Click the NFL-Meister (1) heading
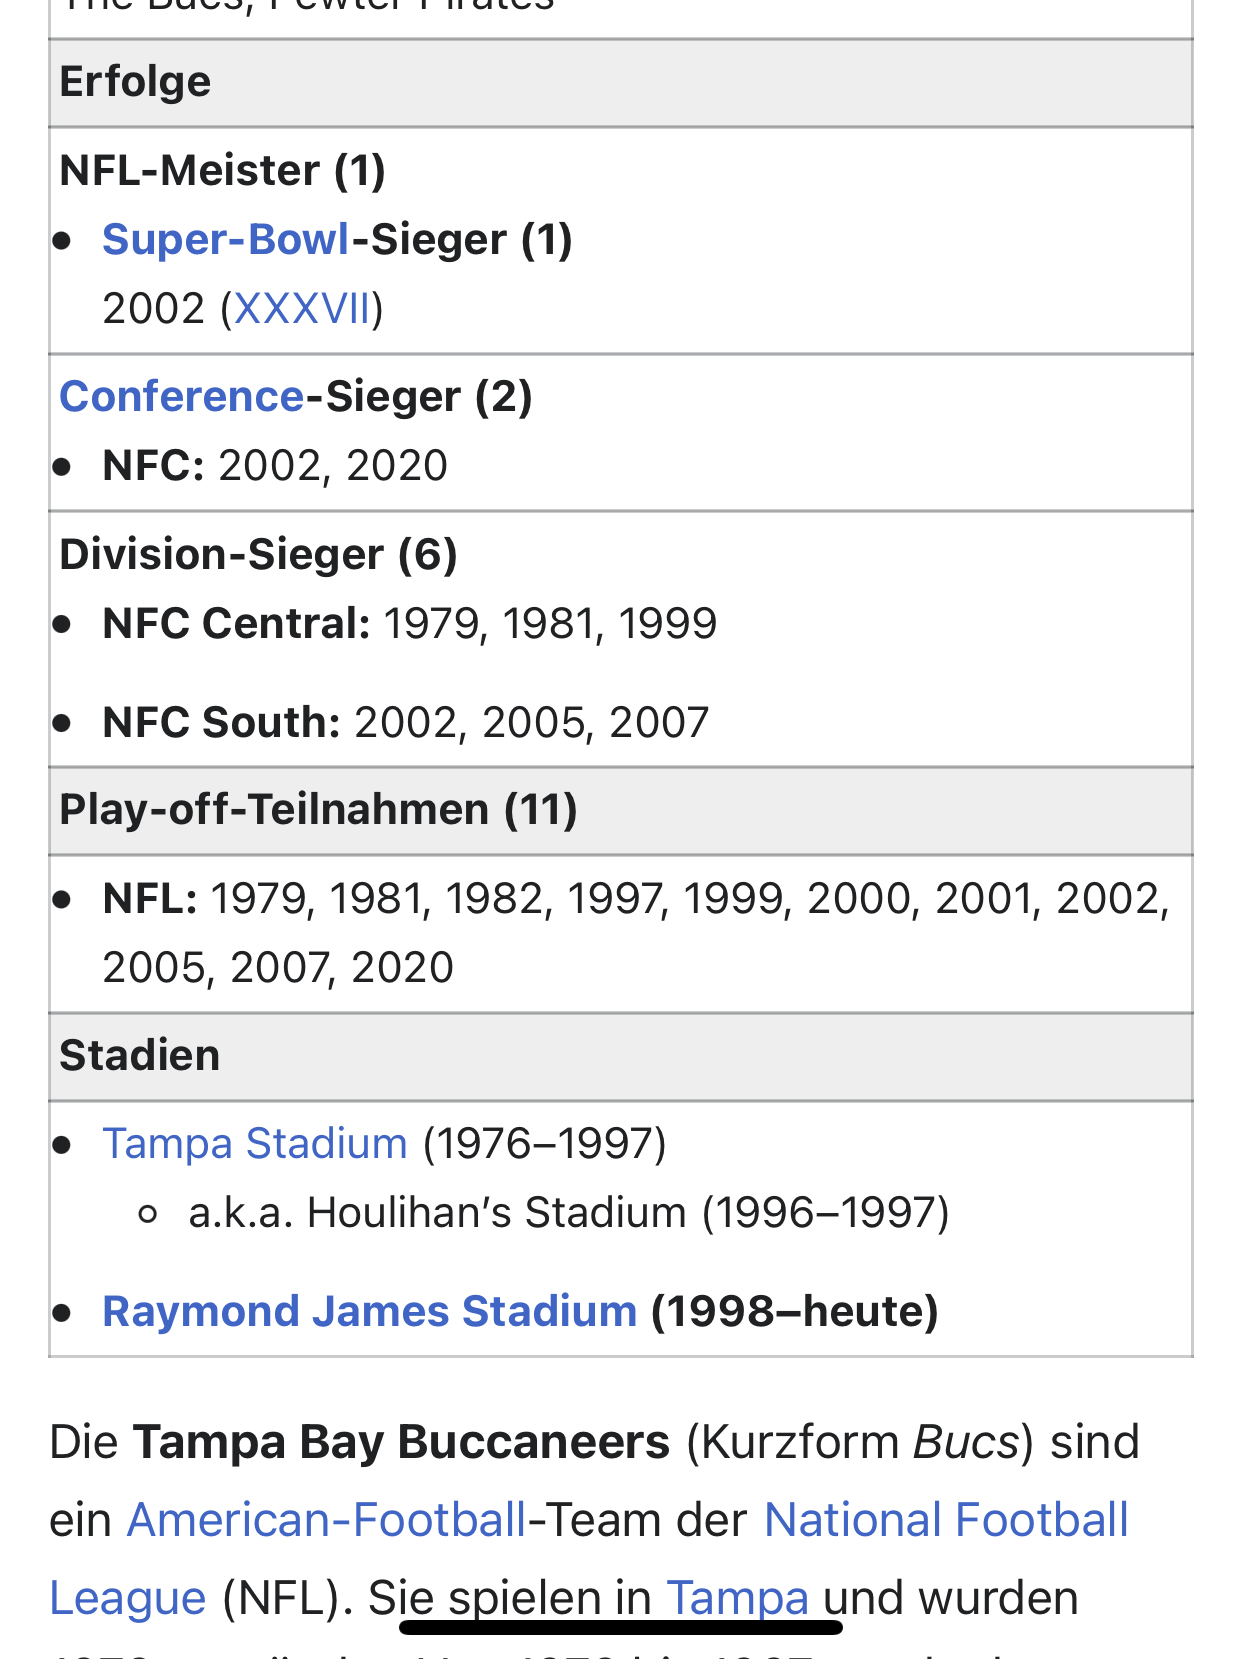The width and height of the screenshot is (1242, 1659). point(222,170)
